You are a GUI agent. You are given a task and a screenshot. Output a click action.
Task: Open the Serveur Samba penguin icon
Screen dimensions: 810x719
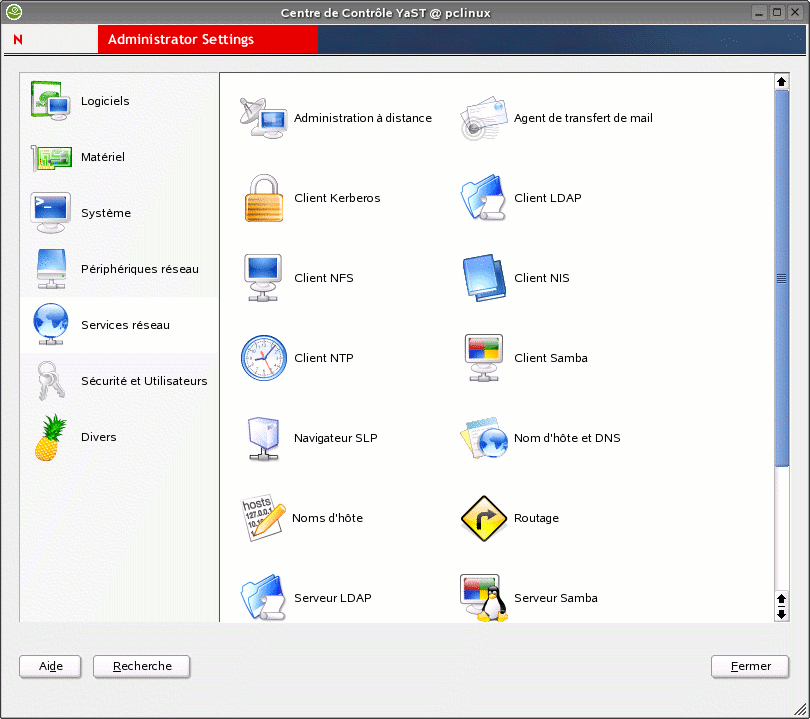pyautogui.click(x=484, y=598)
